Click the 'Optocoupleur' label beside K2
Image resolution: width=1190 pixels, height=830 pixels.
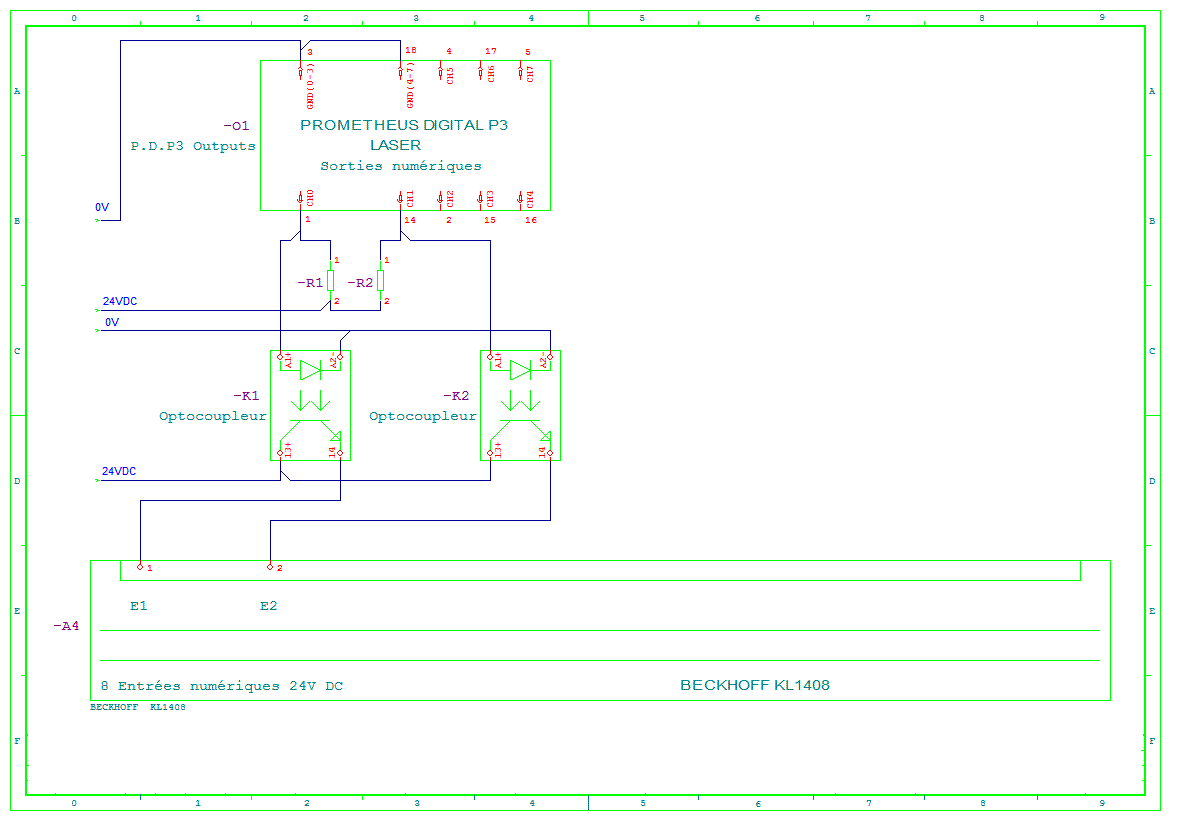423,417
